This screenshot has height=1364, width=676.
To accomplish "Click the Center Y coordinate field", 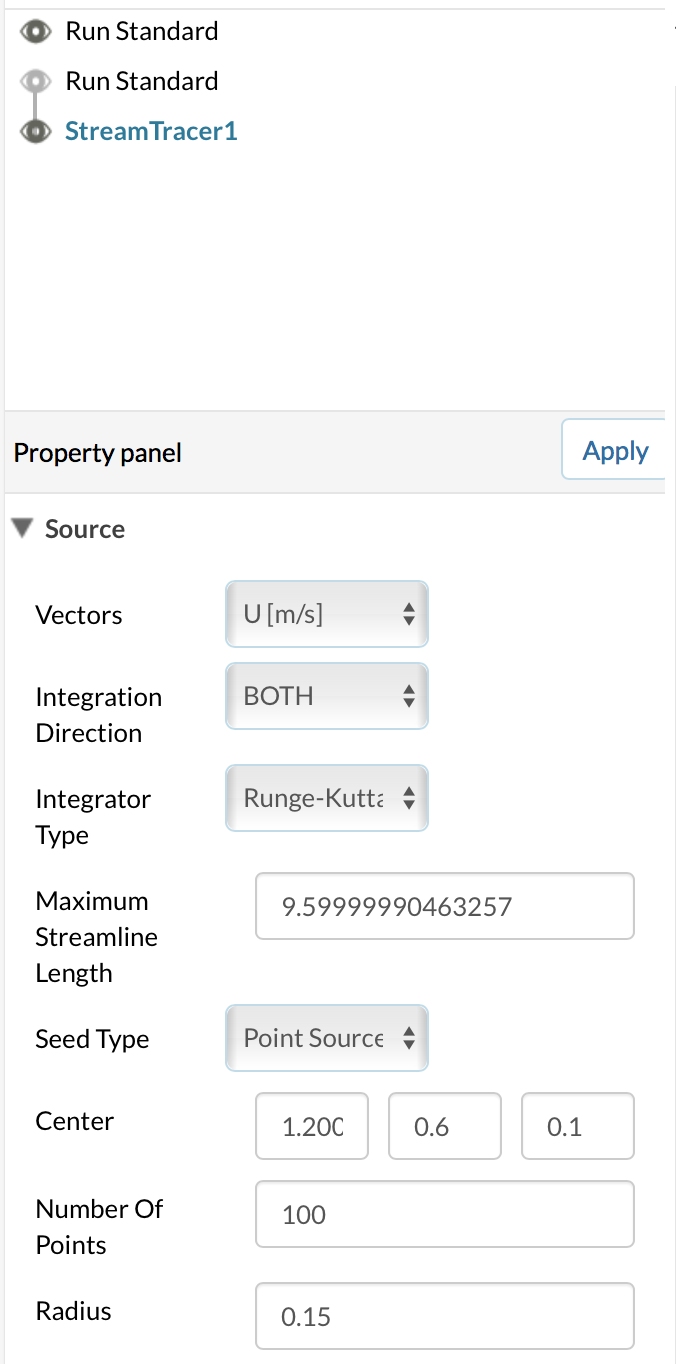I will pos(444,1127).
